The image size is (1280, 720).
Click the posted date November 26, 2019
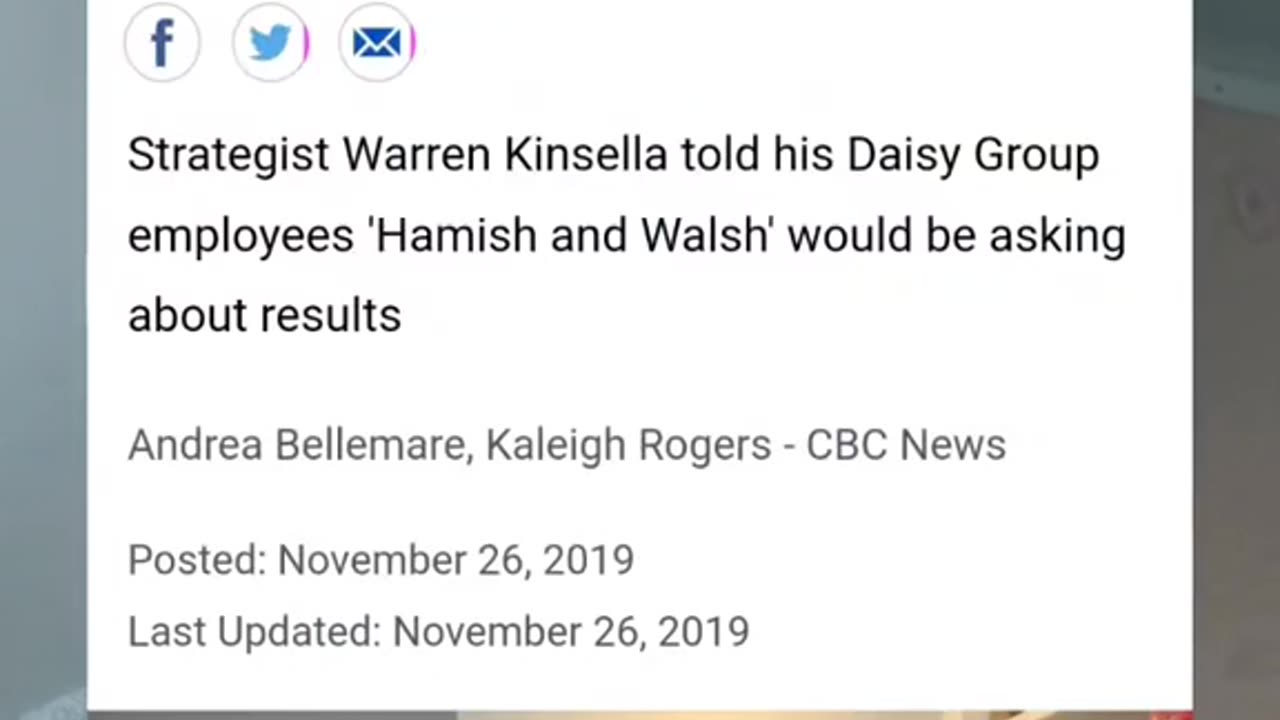(x=455, y=560)
